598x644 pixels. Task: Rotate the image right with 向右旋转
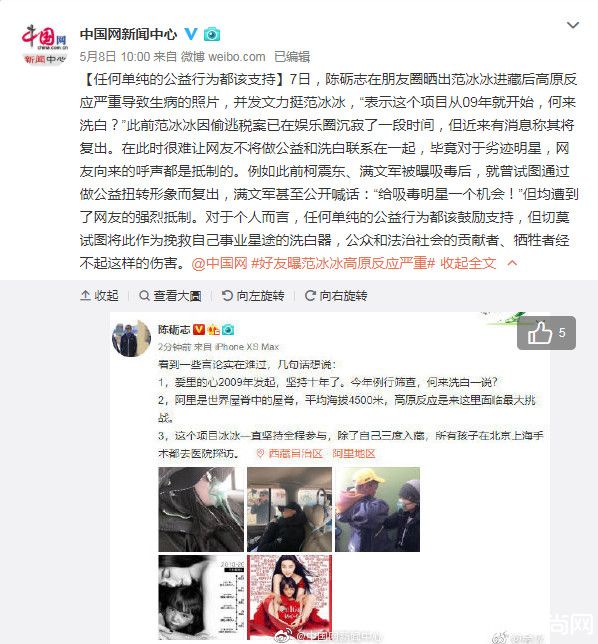pos(336,295)
